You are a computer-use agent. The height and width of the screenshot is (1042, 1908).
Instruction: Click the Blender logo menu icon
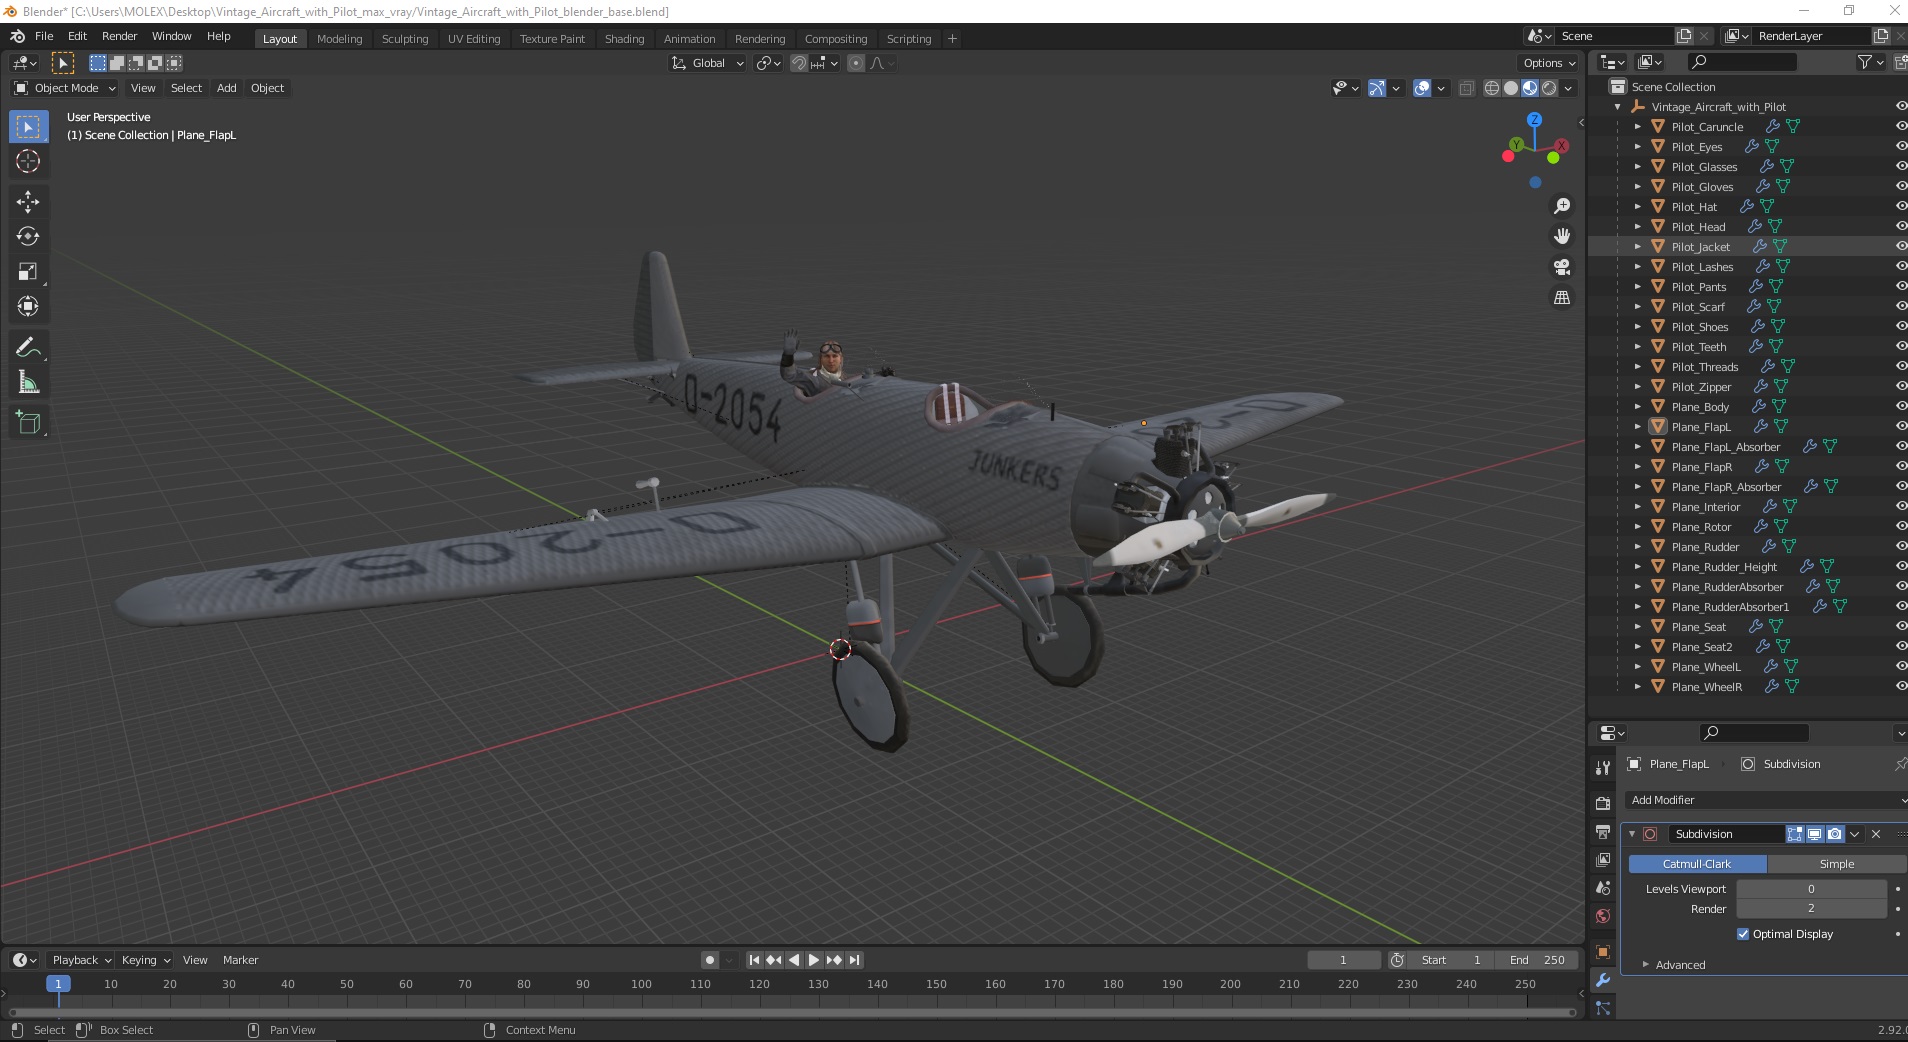[17, 36]
